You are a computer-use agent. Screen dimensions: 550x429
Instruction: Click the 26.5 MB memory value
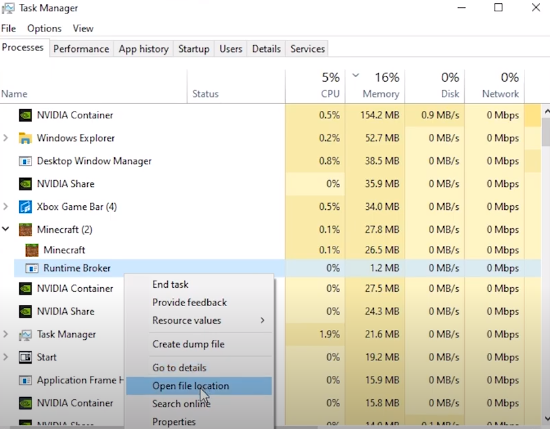tap(382, 250)
